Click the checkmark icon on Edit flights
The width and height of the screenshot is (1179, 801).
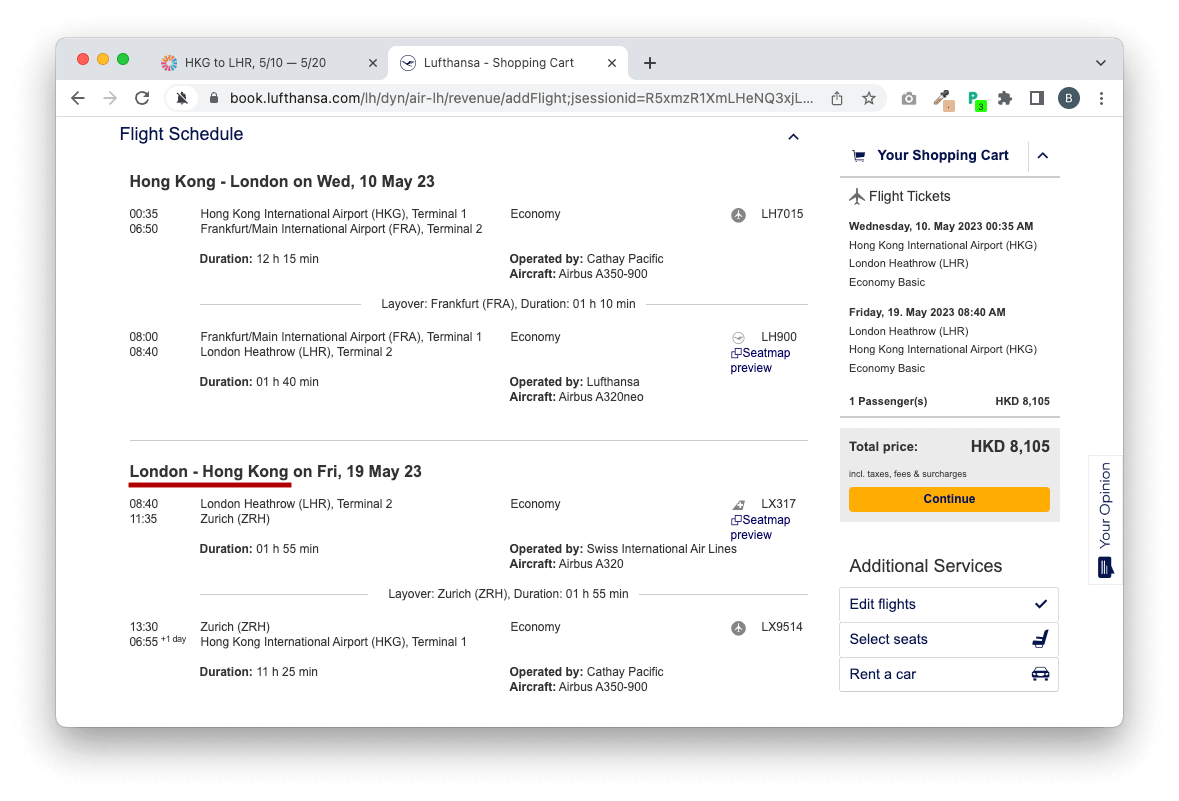tap(1041, 604)
